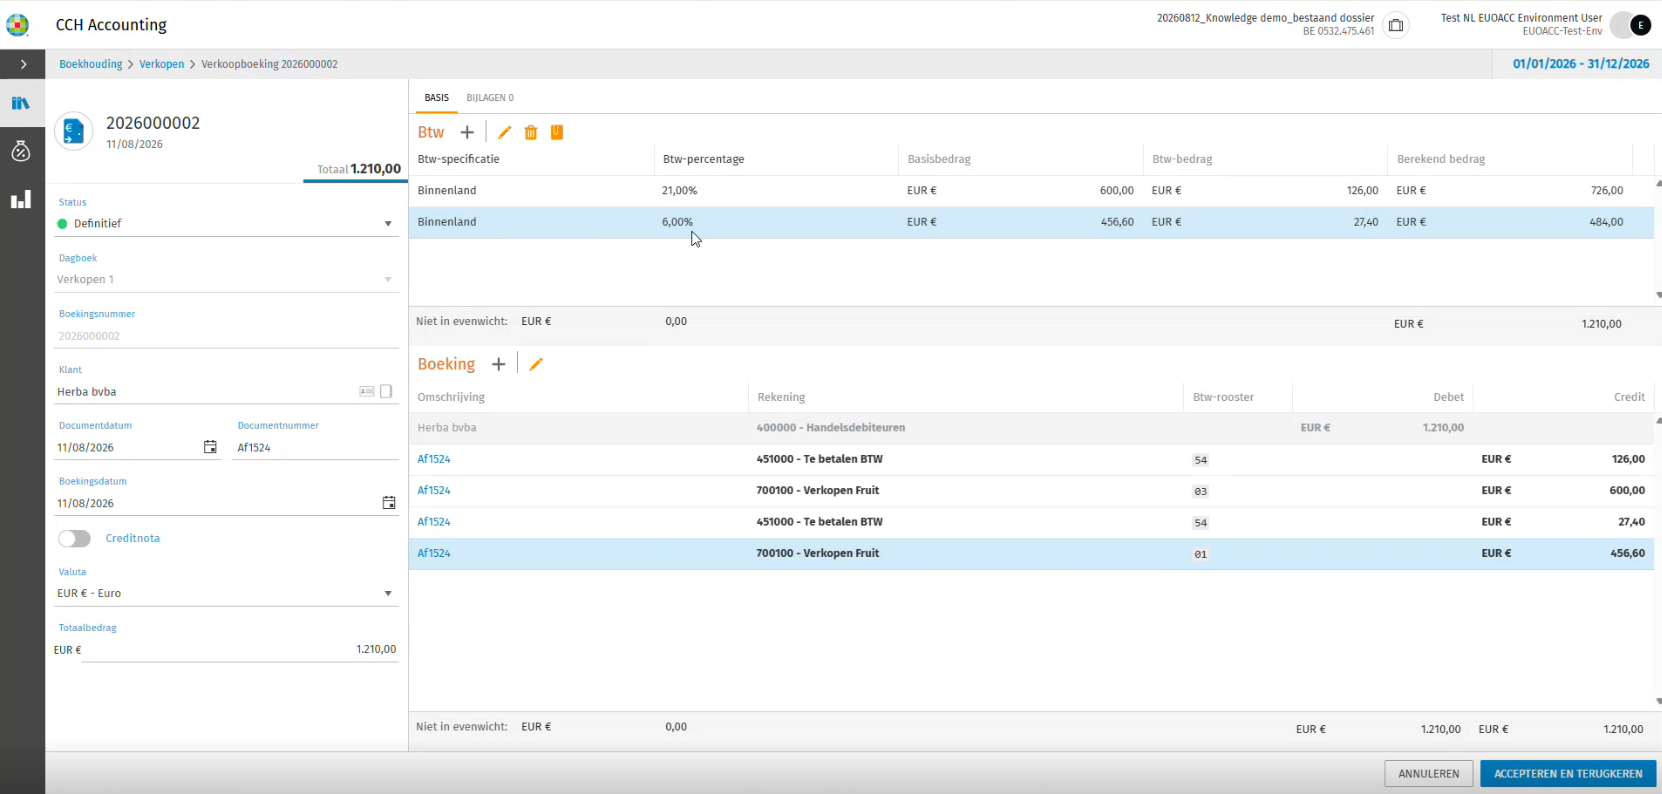
Task: Add a new Boeking line with plus icon
Action: [498, 364]
